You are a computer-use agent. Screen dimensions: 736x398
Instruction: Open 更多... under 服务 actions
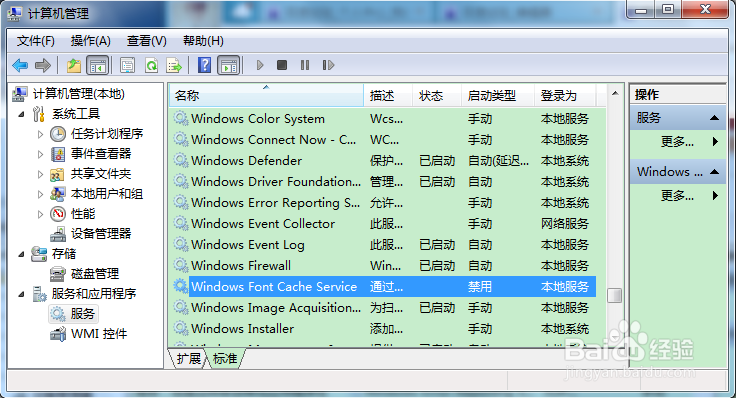[x=677, y=141]
